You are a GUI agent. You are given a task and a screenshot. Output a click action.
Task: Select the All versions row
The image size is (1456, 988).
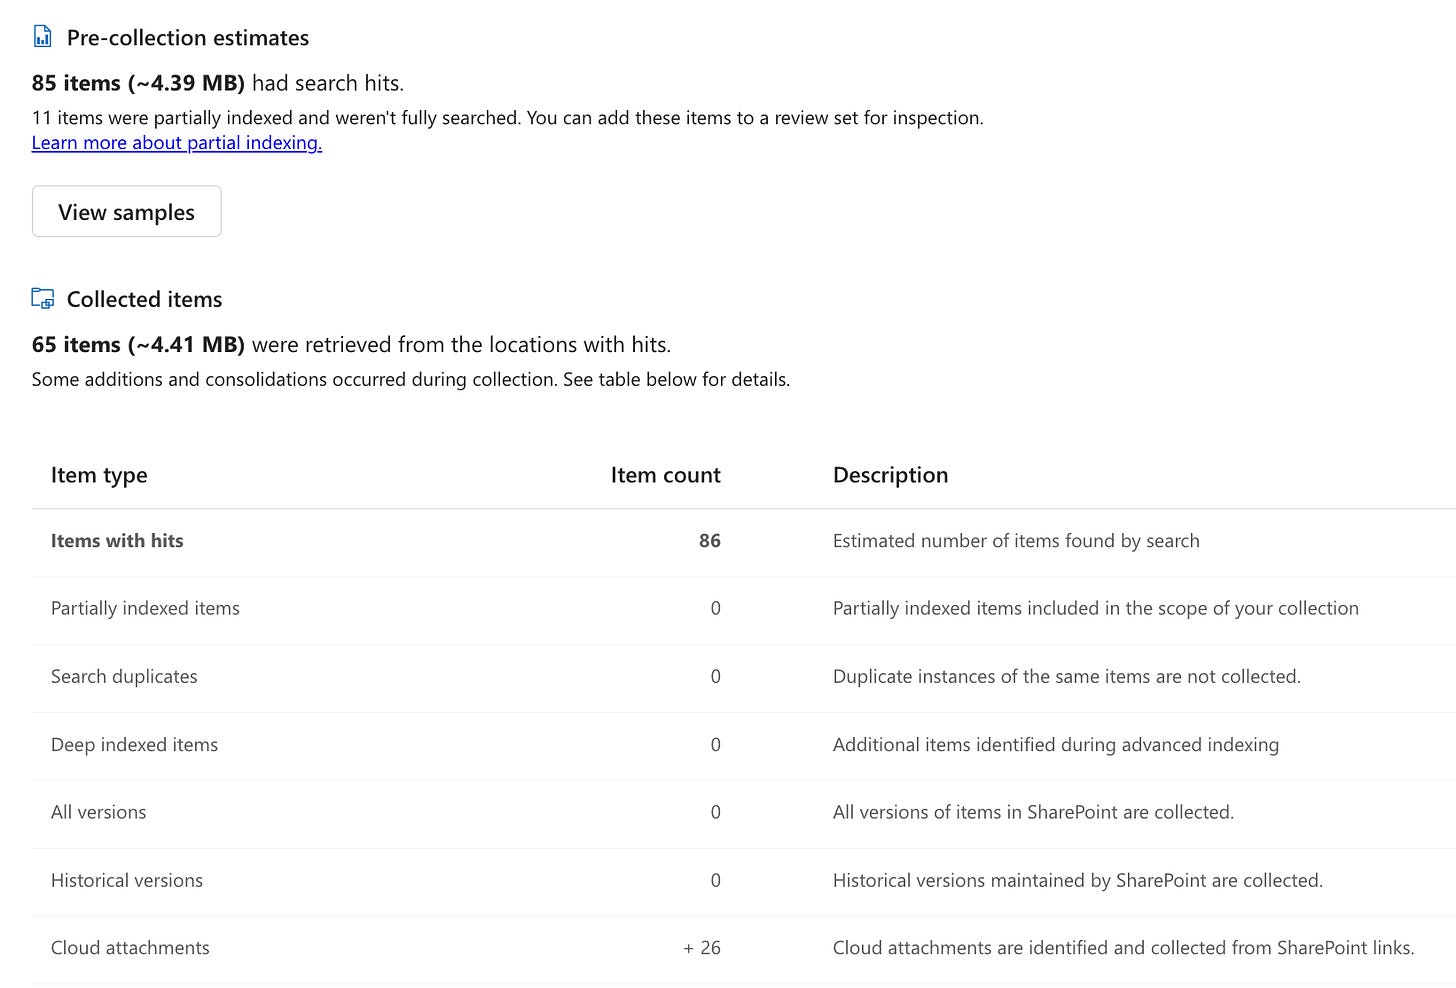point(98,812)
